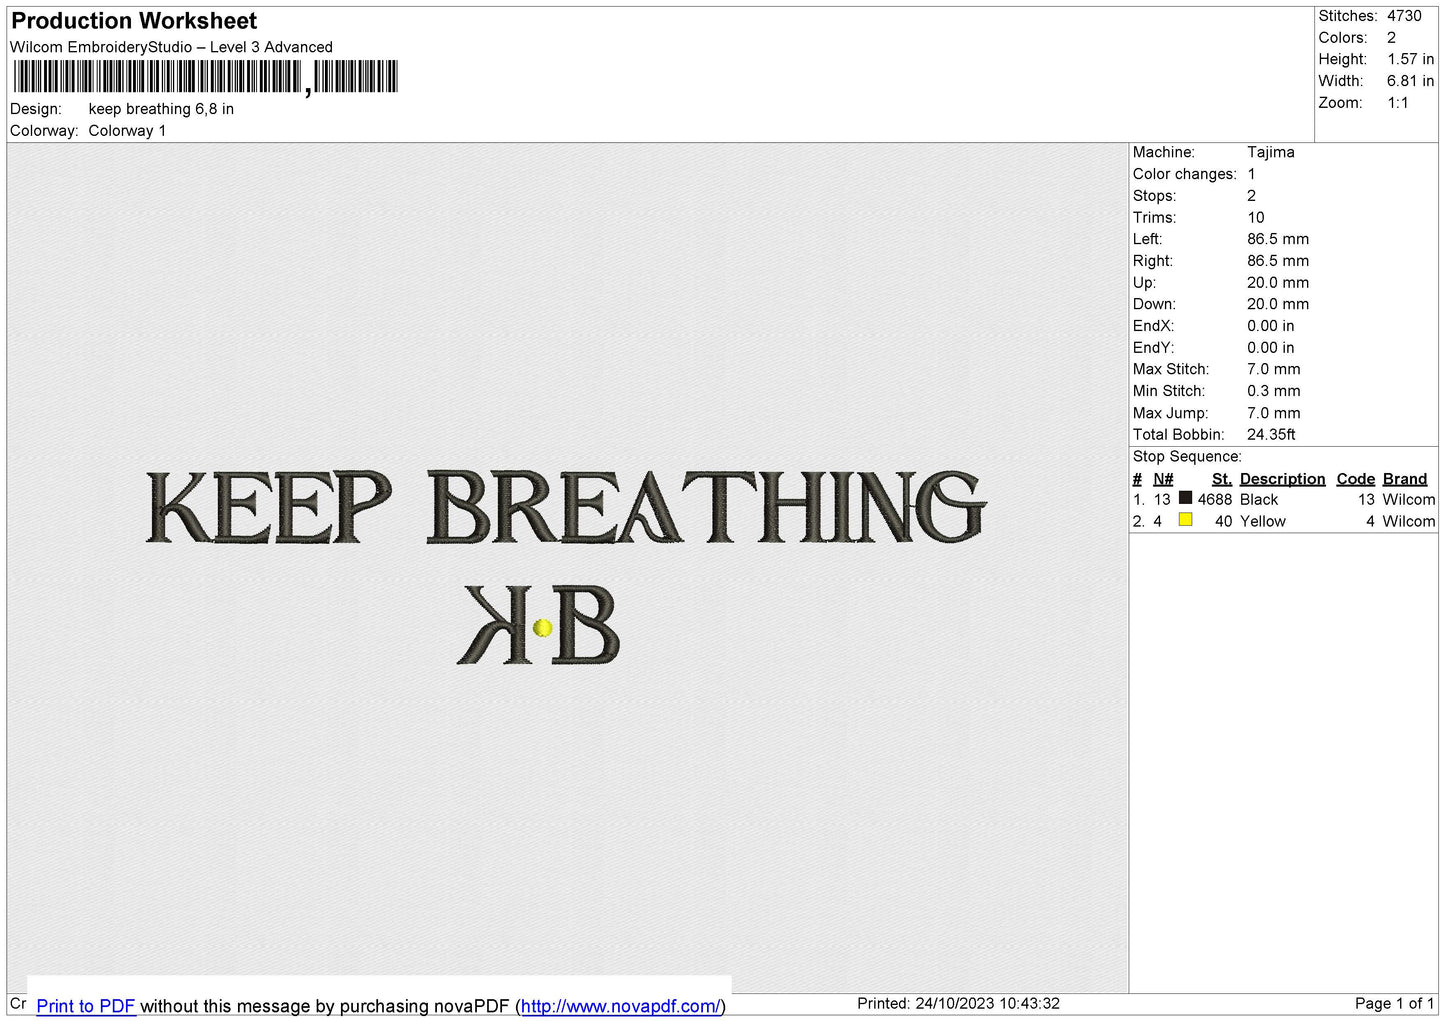Click the black color swatch in Stop Sequence

1185,498
